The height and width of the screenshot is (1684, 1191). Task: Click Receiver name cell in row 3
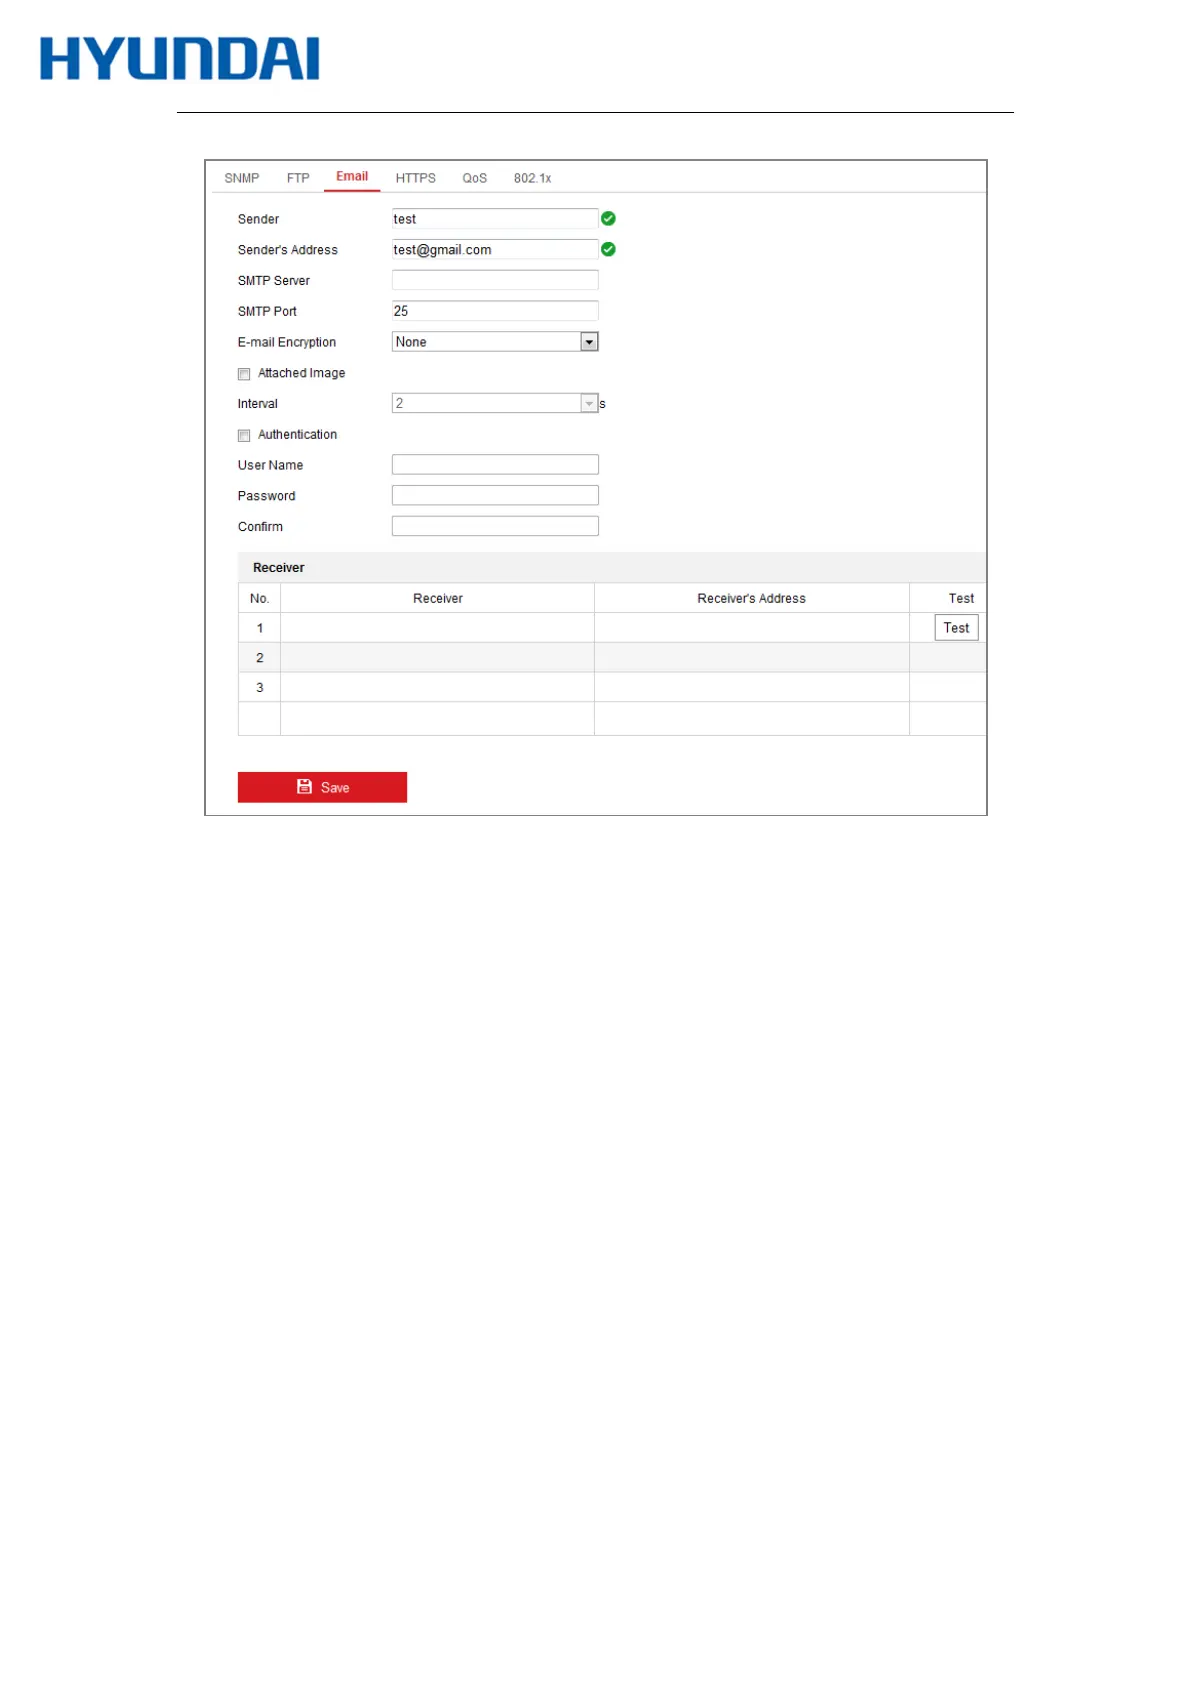437,687
